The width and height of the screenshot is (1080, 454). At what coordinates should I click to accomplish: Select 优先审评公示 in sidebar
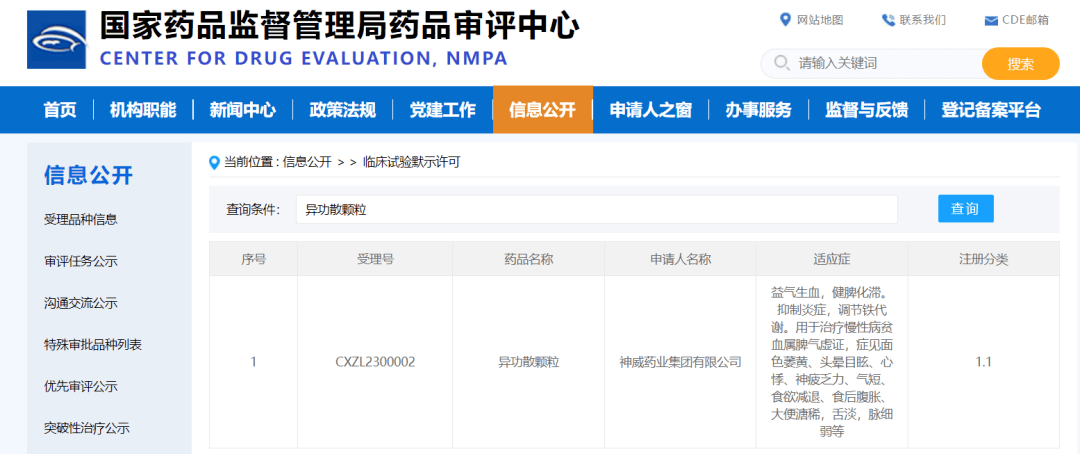click(x=81, y=386)
